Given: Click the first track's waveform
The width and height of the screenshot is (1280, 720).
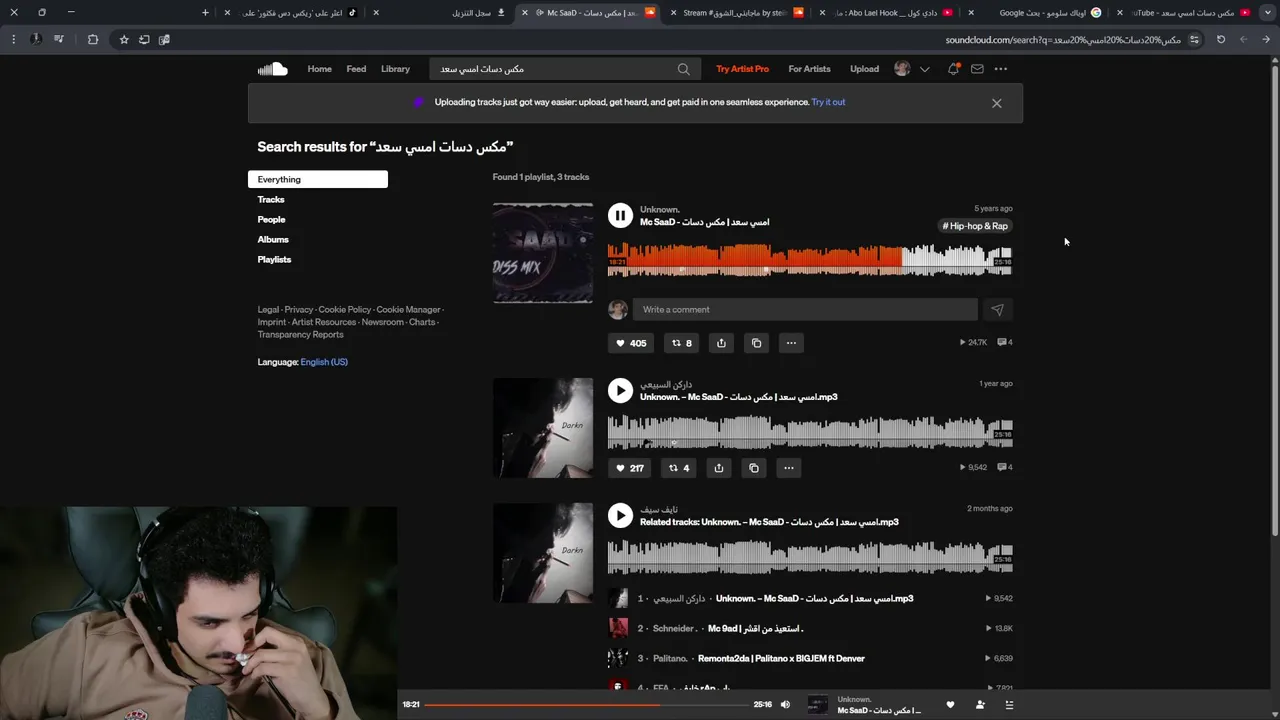Looking at the screenshot, I should coord(810,259).
